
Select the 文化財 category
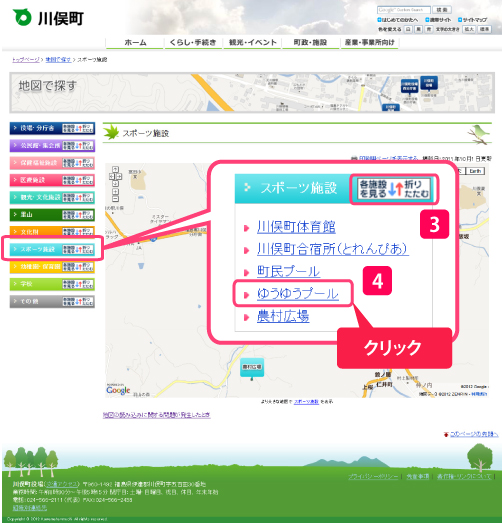(x=36, y=232)
